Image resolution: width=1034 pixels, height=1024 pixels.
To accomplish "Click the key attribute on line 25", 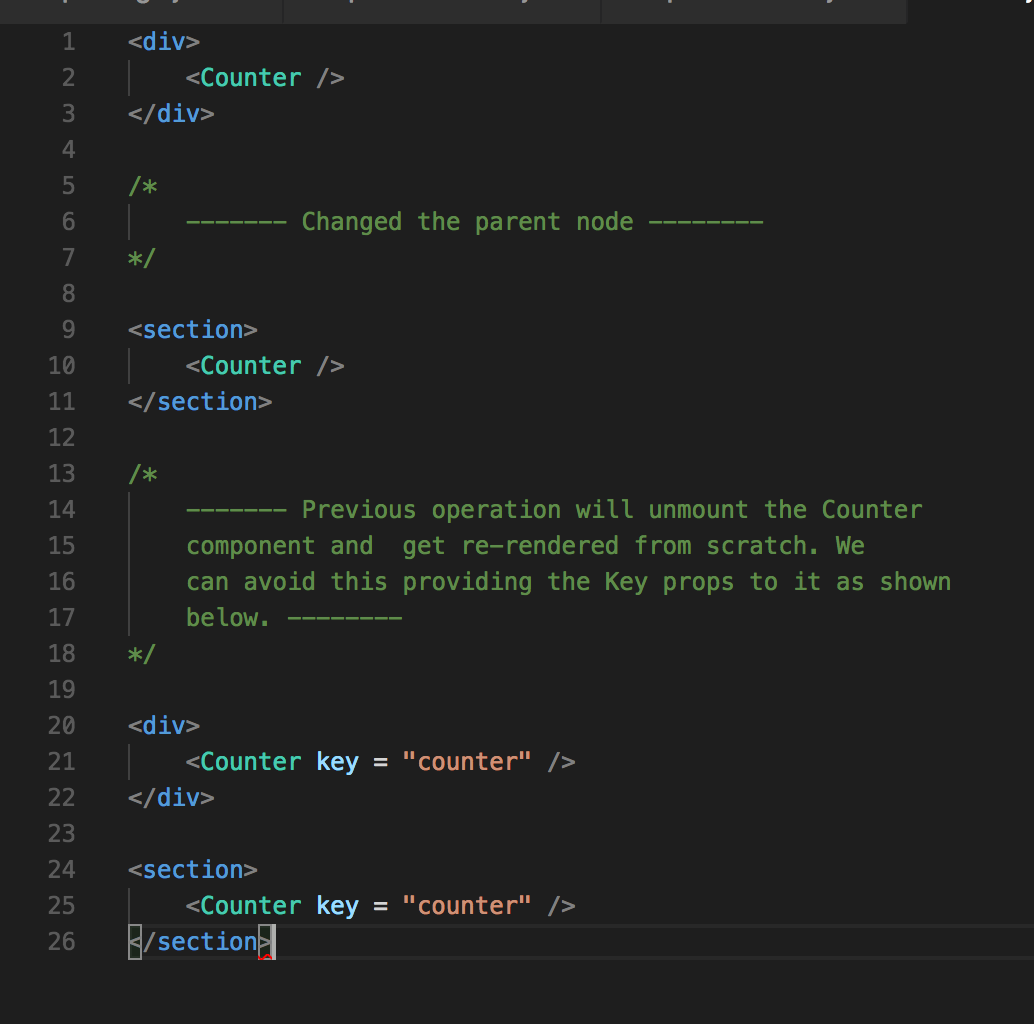I will click(x=337, y=905).
